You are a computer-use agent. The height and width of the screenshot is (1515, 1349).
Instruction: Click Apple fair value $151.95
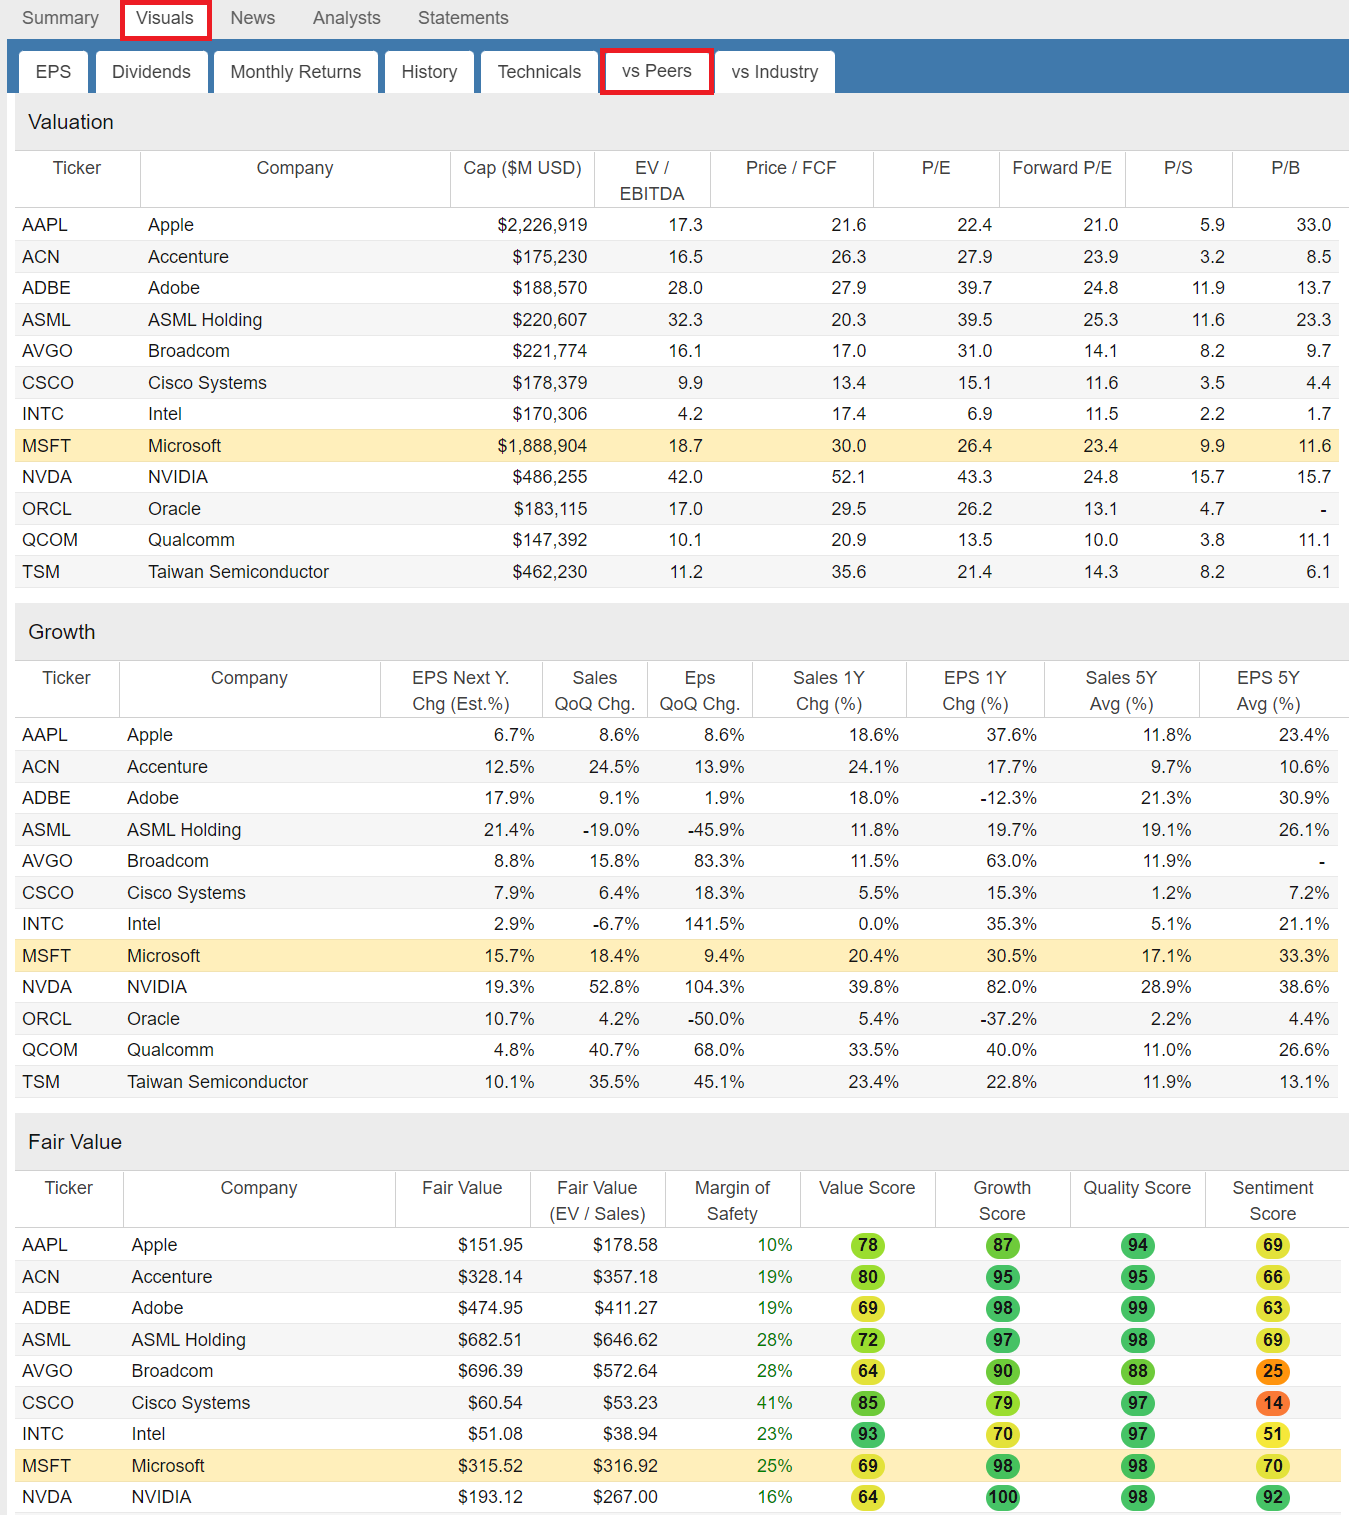pos(490,1245)
